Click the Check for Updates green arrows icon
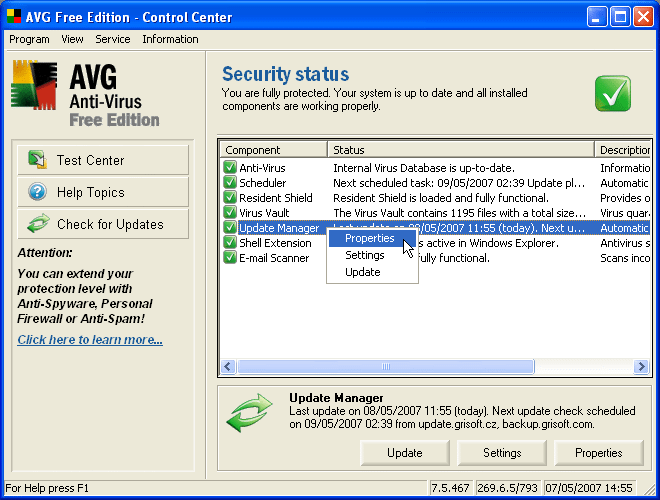660x500 pixels. [x=38, y=223]
